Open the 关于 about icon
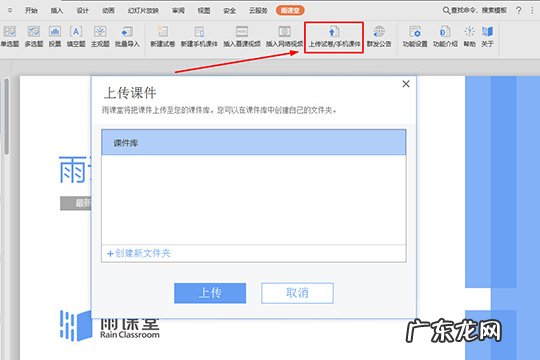The image size is (540, 360). pyautogui.click(x=487, y=37)
